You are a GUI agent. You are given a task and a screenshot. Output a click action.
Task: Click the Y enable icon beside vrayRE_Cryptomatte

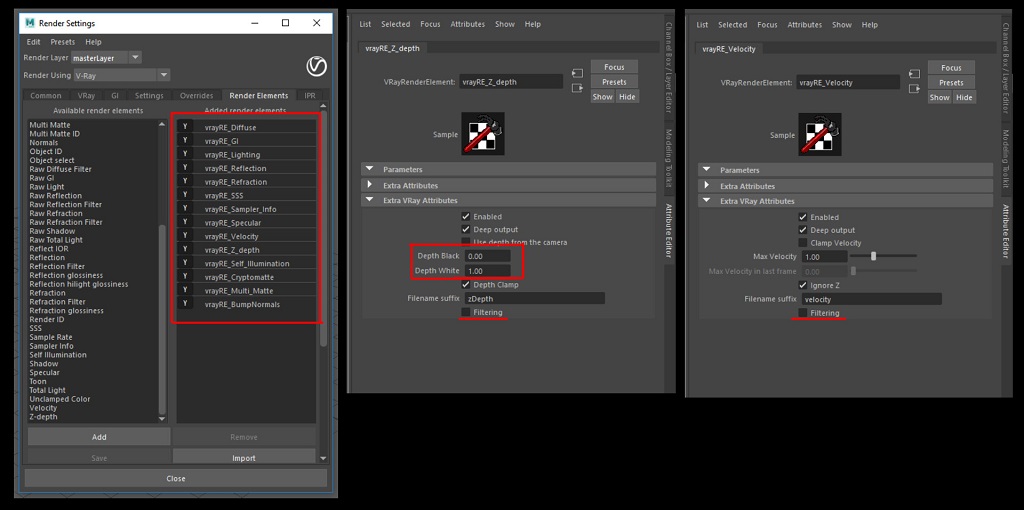click(x=185, y=277)
